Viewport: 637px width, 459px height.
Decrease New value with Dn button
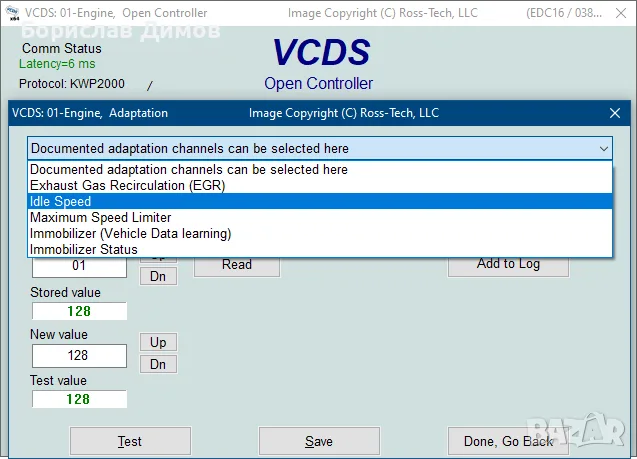click(158, 364)
